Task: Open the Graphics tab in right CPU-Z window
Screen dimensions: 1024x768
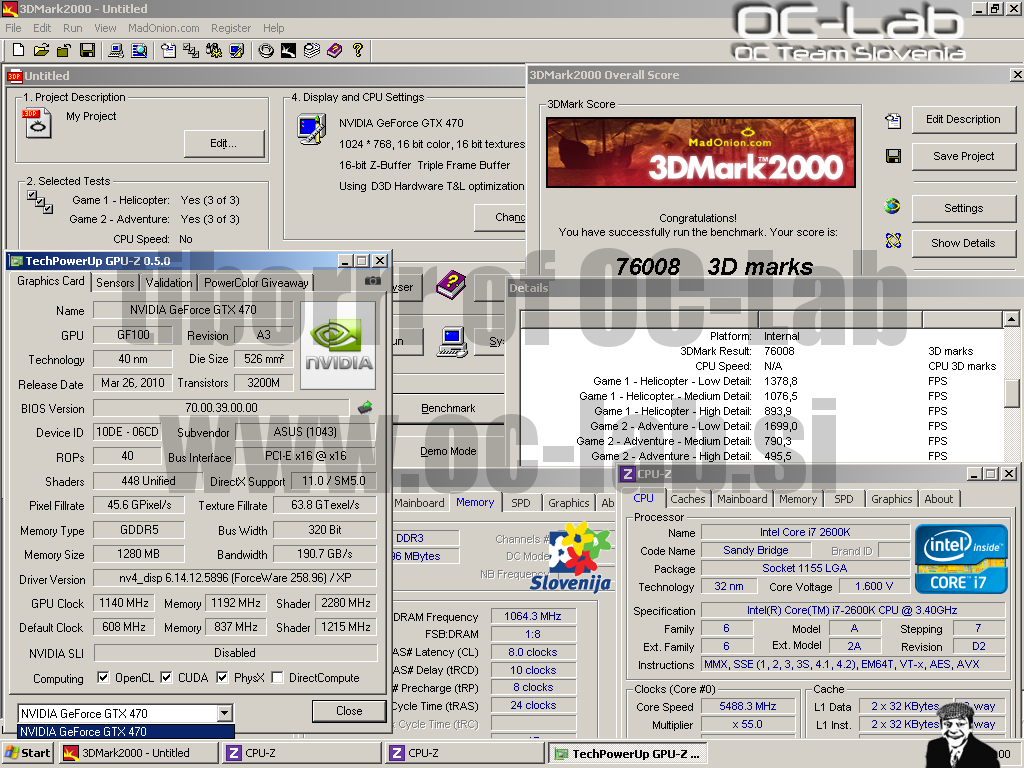Action: (x=891, y=499)
